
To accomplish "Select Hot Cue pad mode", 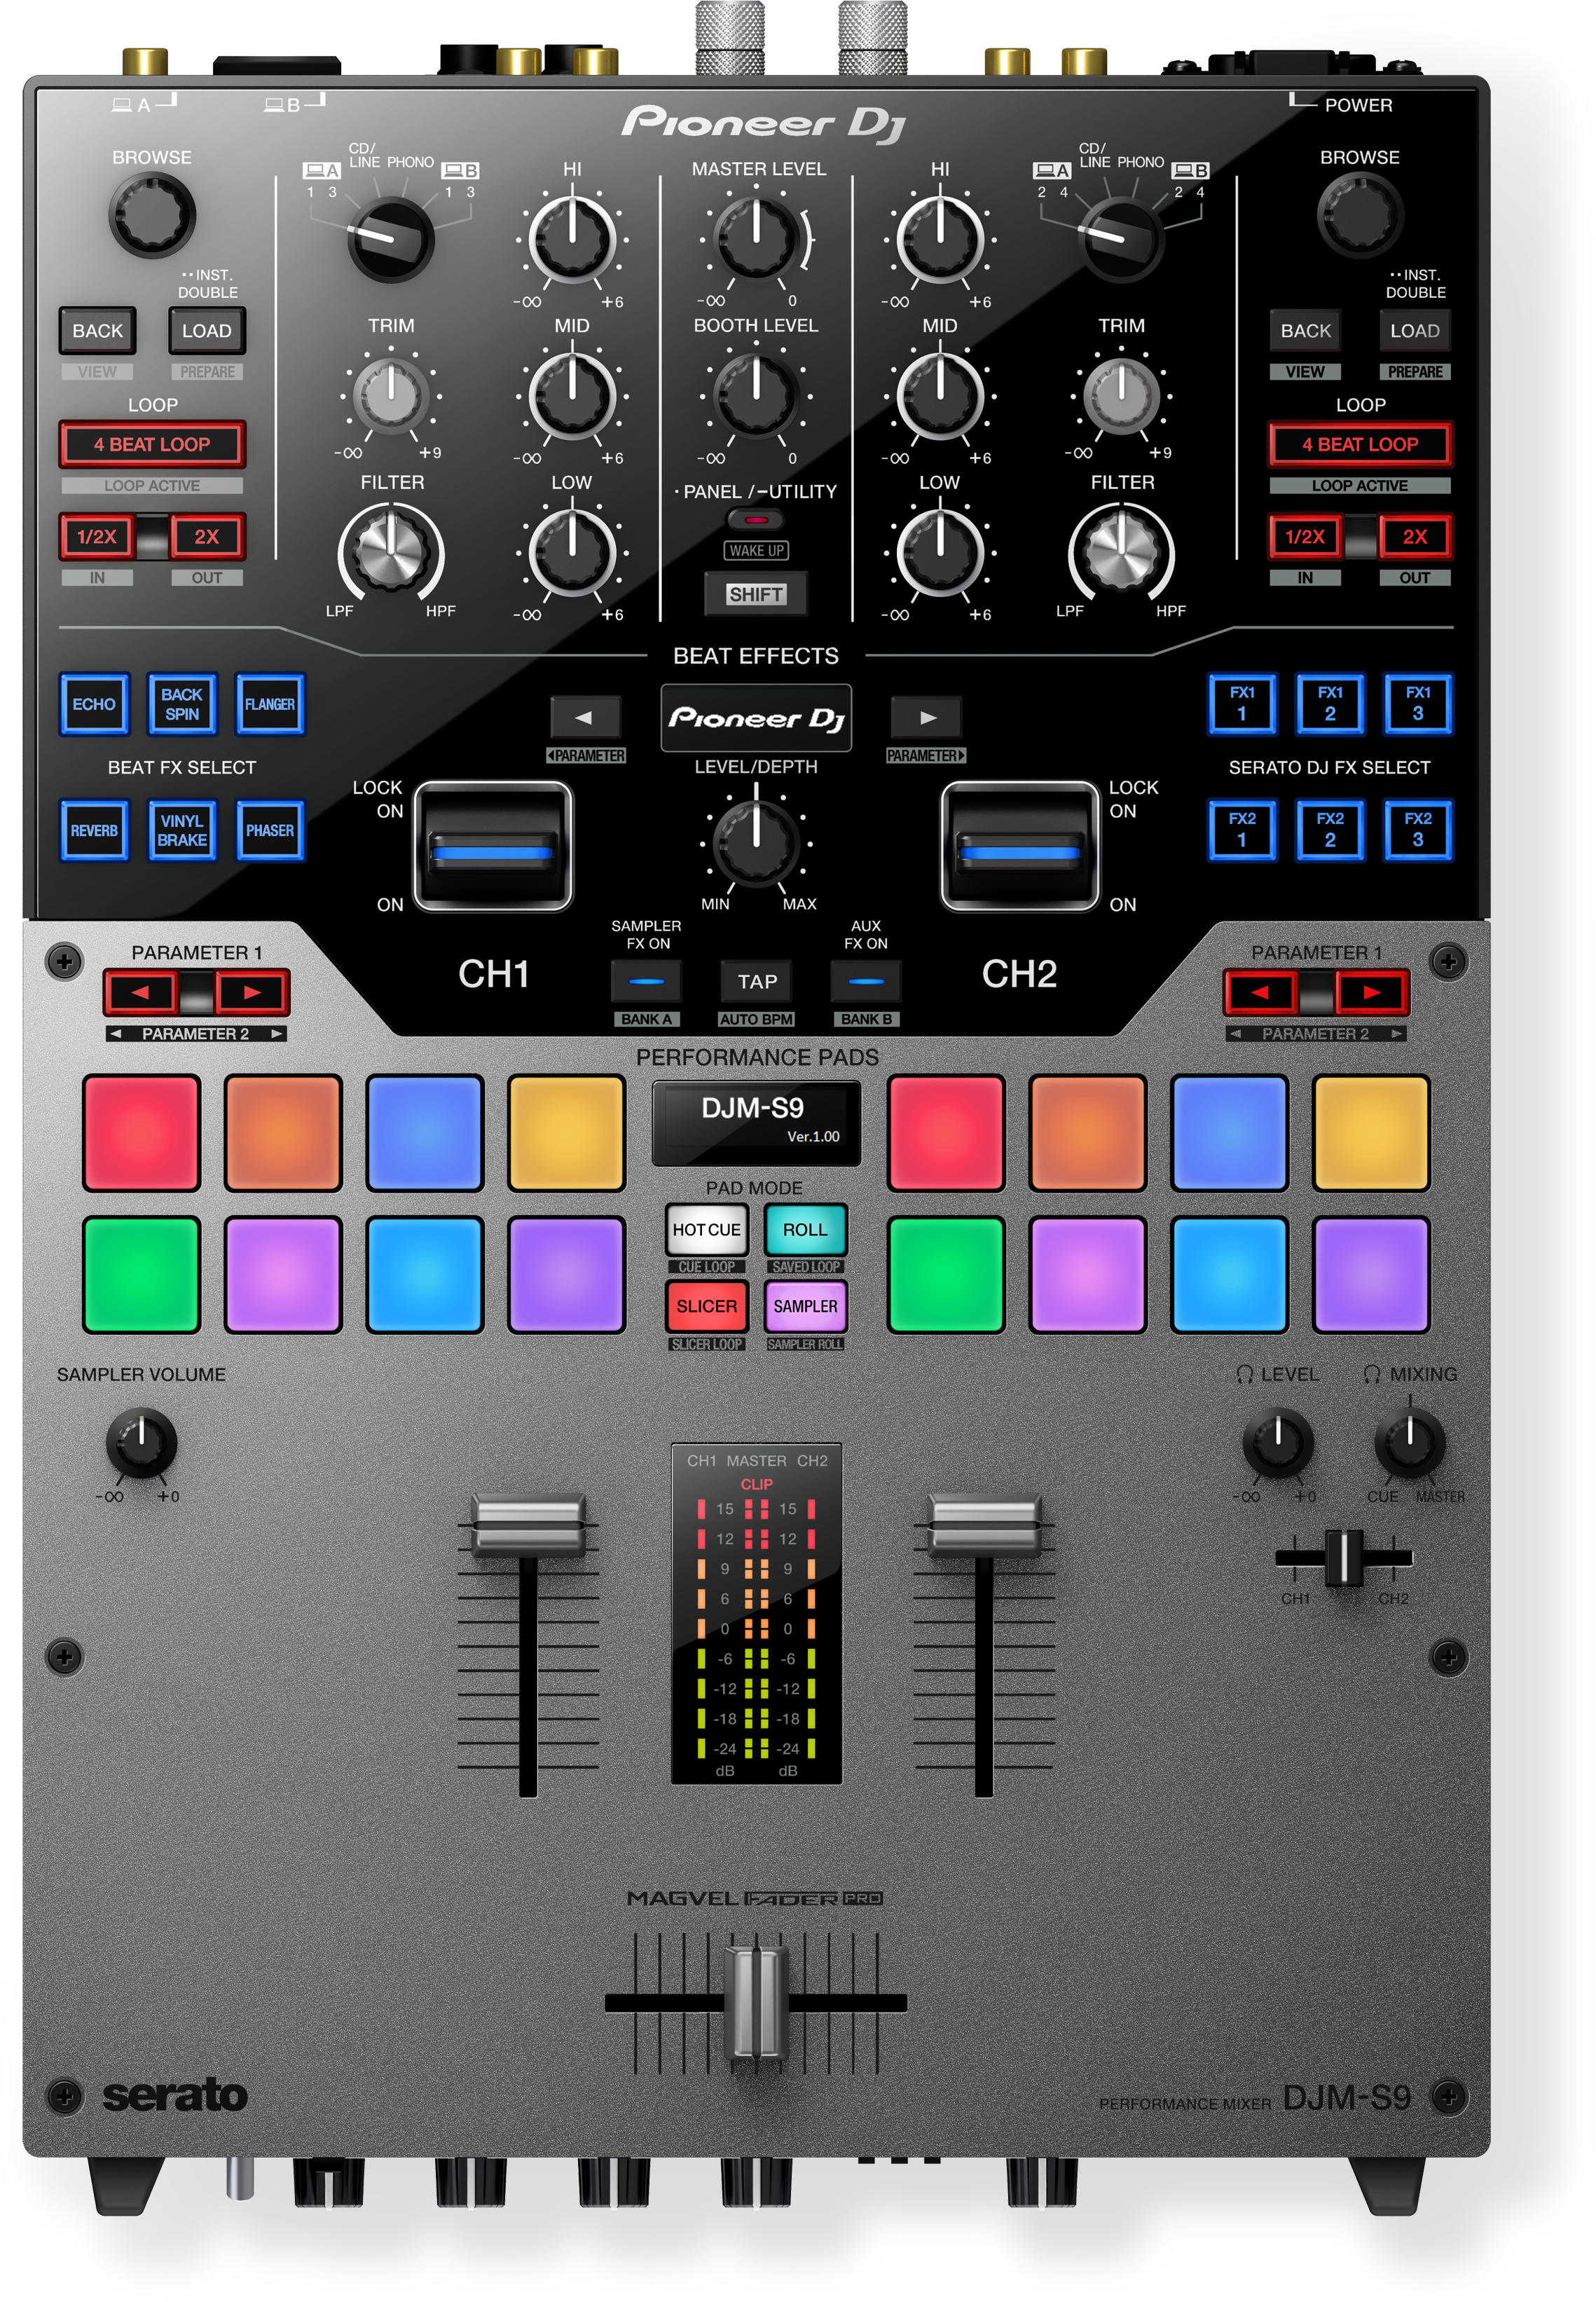I will [x=706, y=1230].
